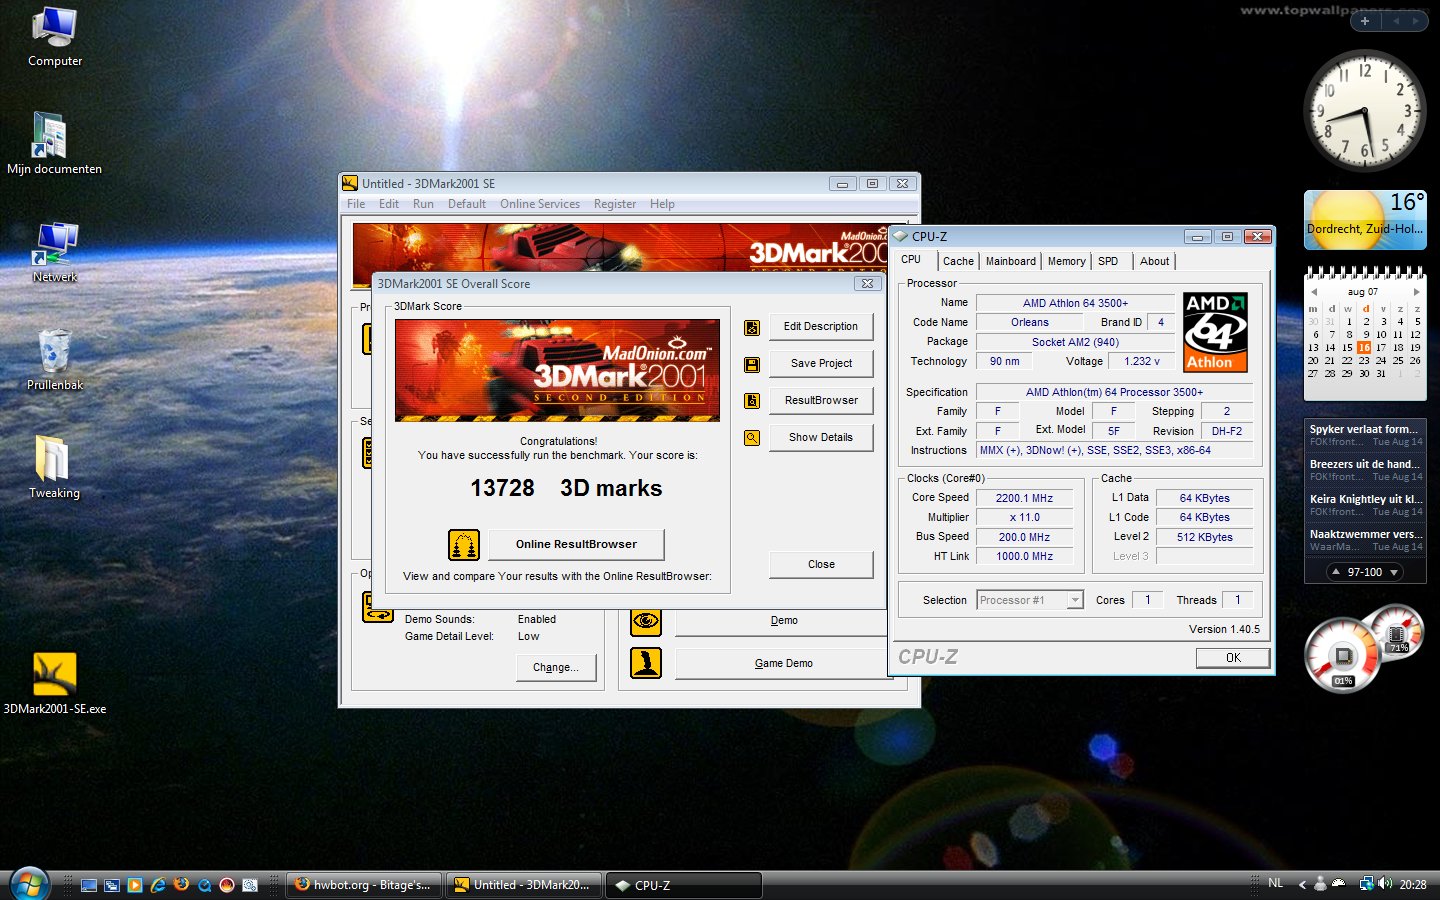Click the taskbar clock showing 20:28
This screenshot has width=1440, height=900.
tap(1412, 884)
